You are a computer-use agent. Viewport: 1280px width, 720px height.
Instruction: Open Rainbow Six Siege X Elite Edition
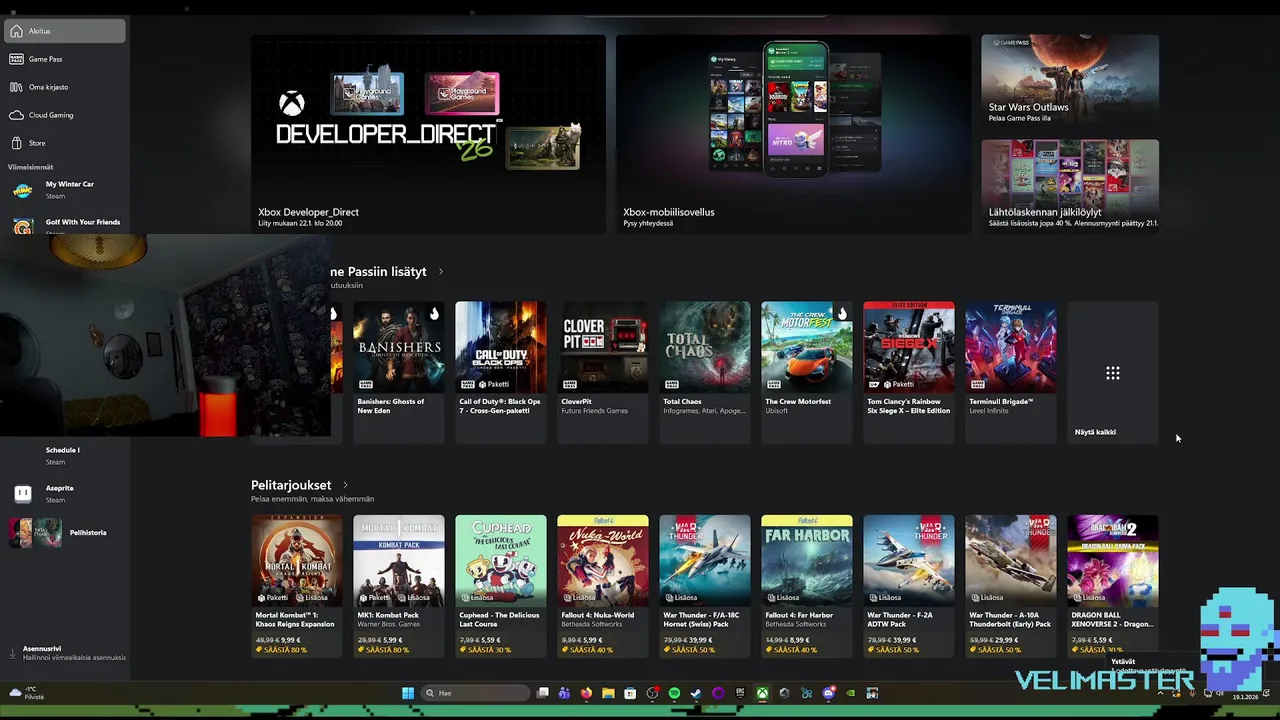pyautogui.click(x=908, y=372)
